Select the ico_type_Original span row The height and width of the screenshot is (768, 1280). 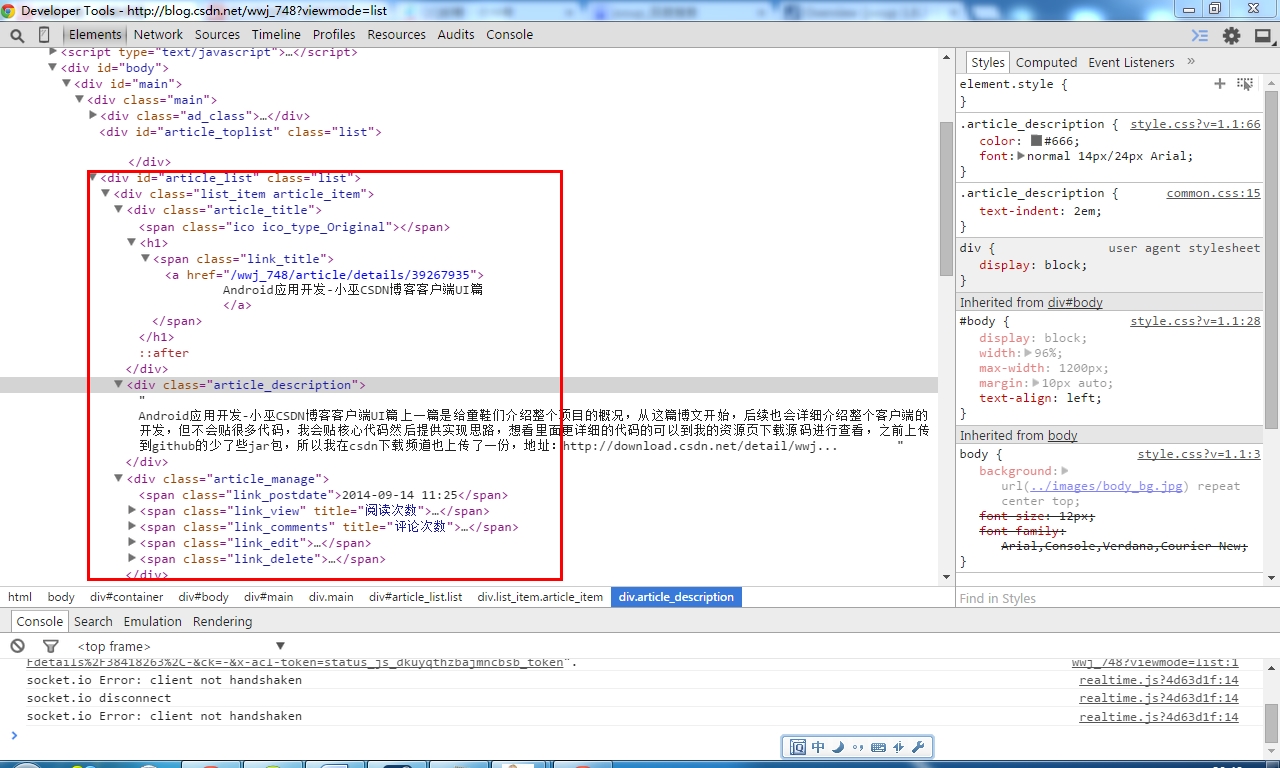295,227
